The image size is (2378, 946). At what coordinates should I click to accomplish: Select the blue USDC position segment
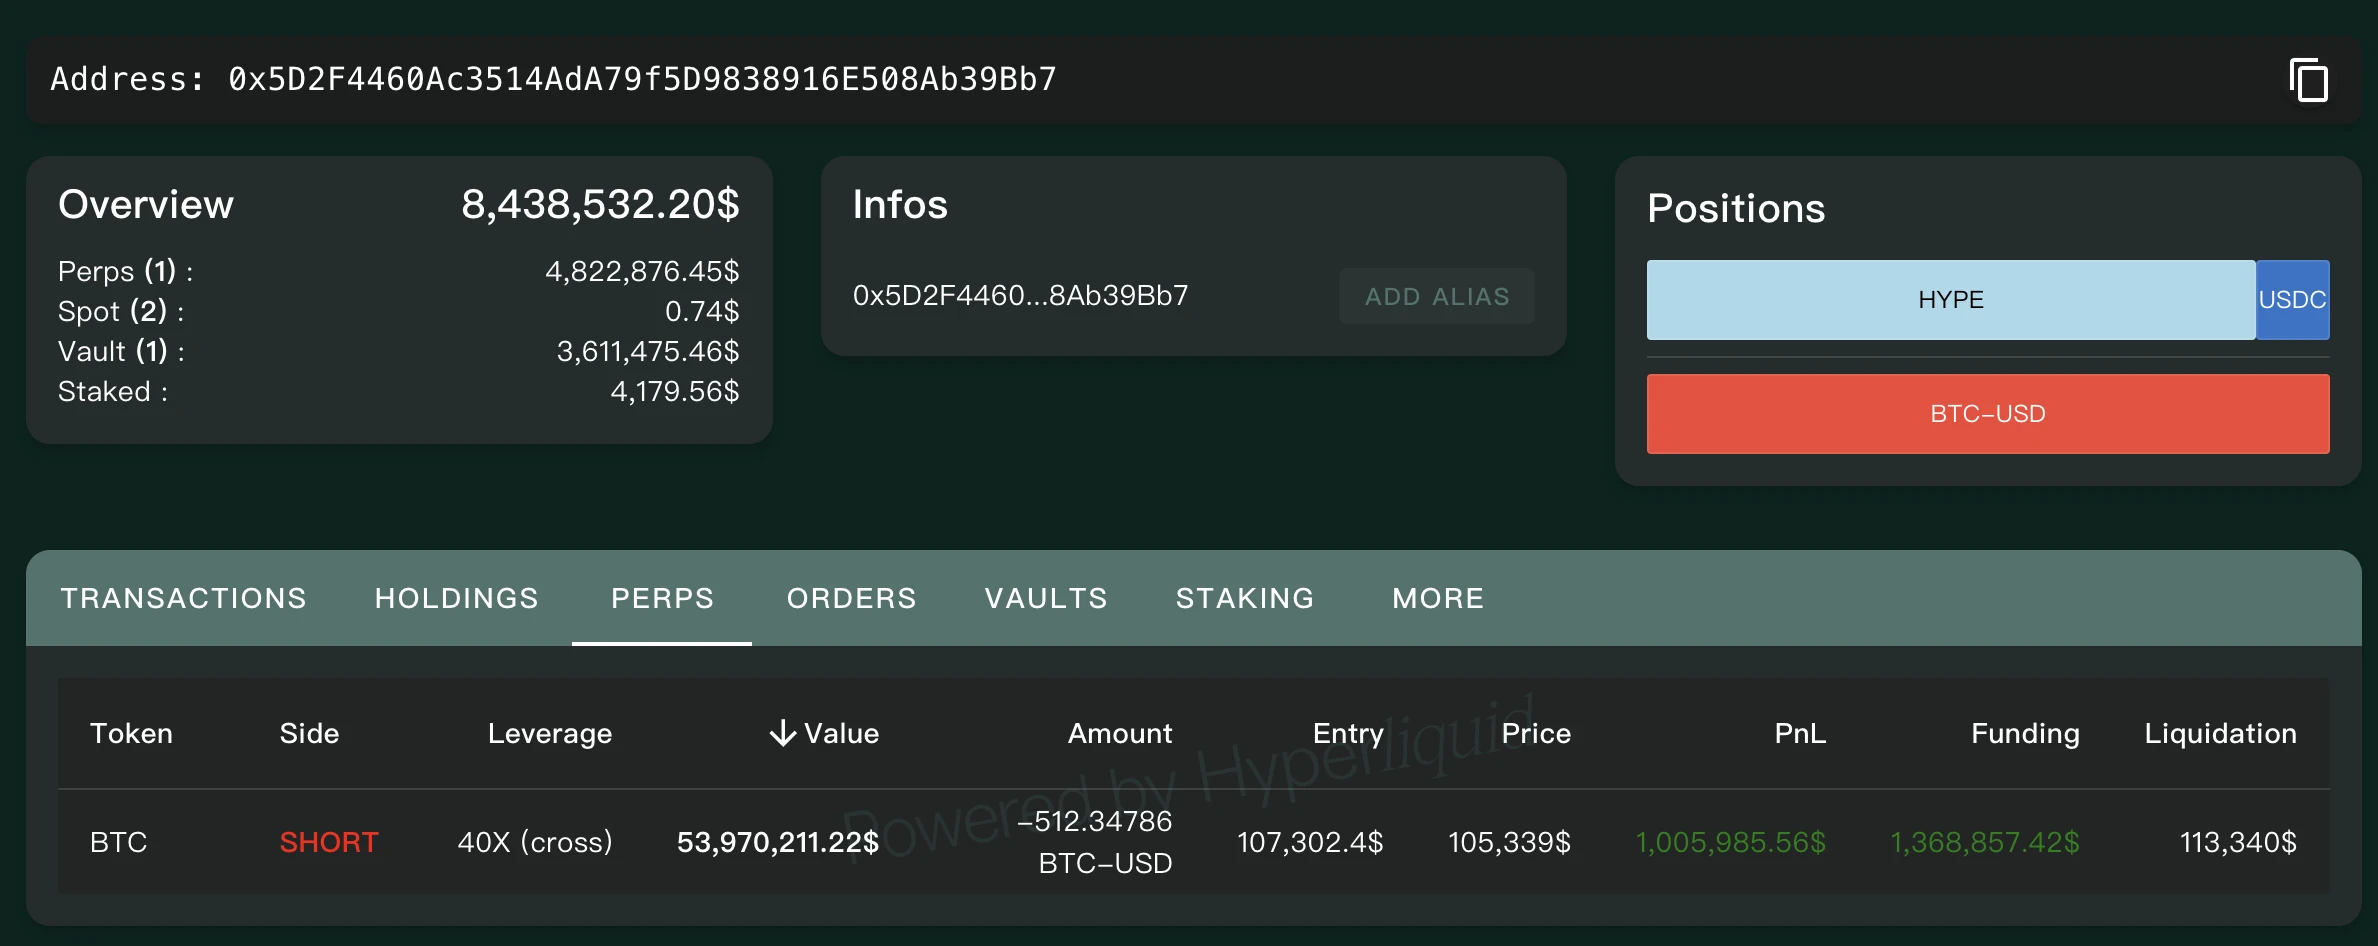pos(2292,300)
